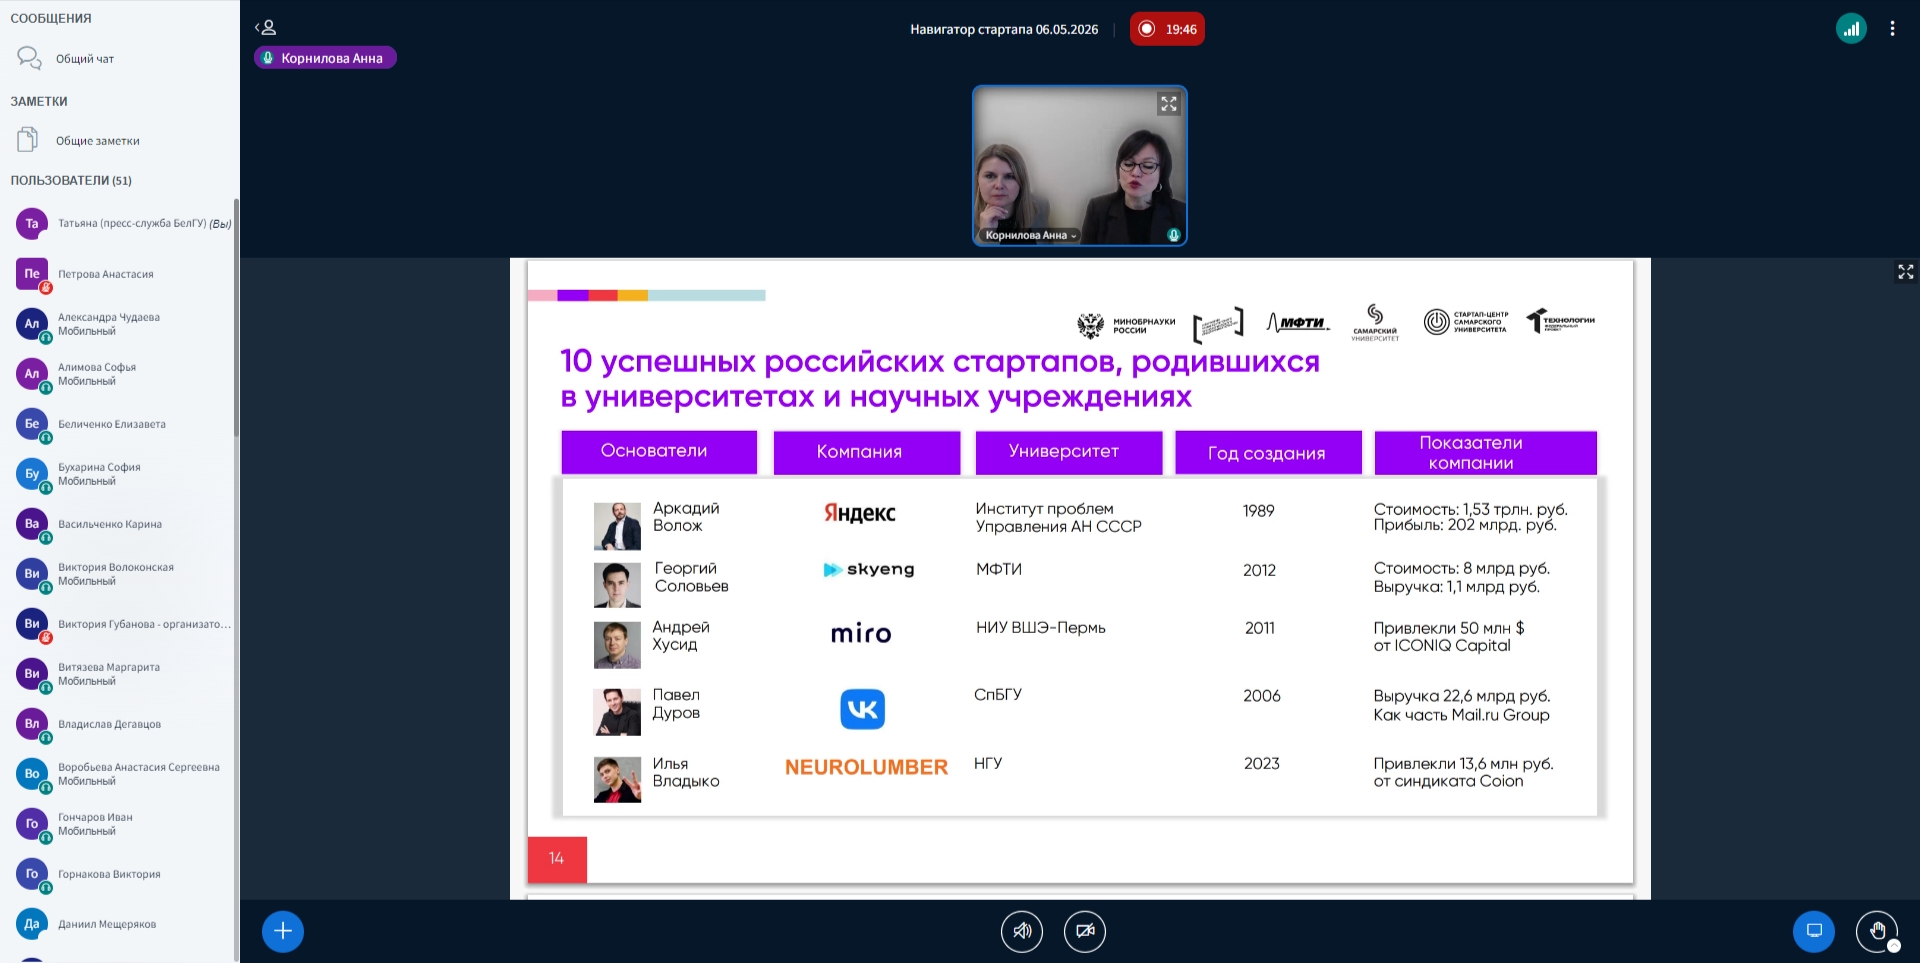The height and width of the screenshot is (963, 1920).
Task: Toggle audio listening mode
Action: coord(1022,931)
